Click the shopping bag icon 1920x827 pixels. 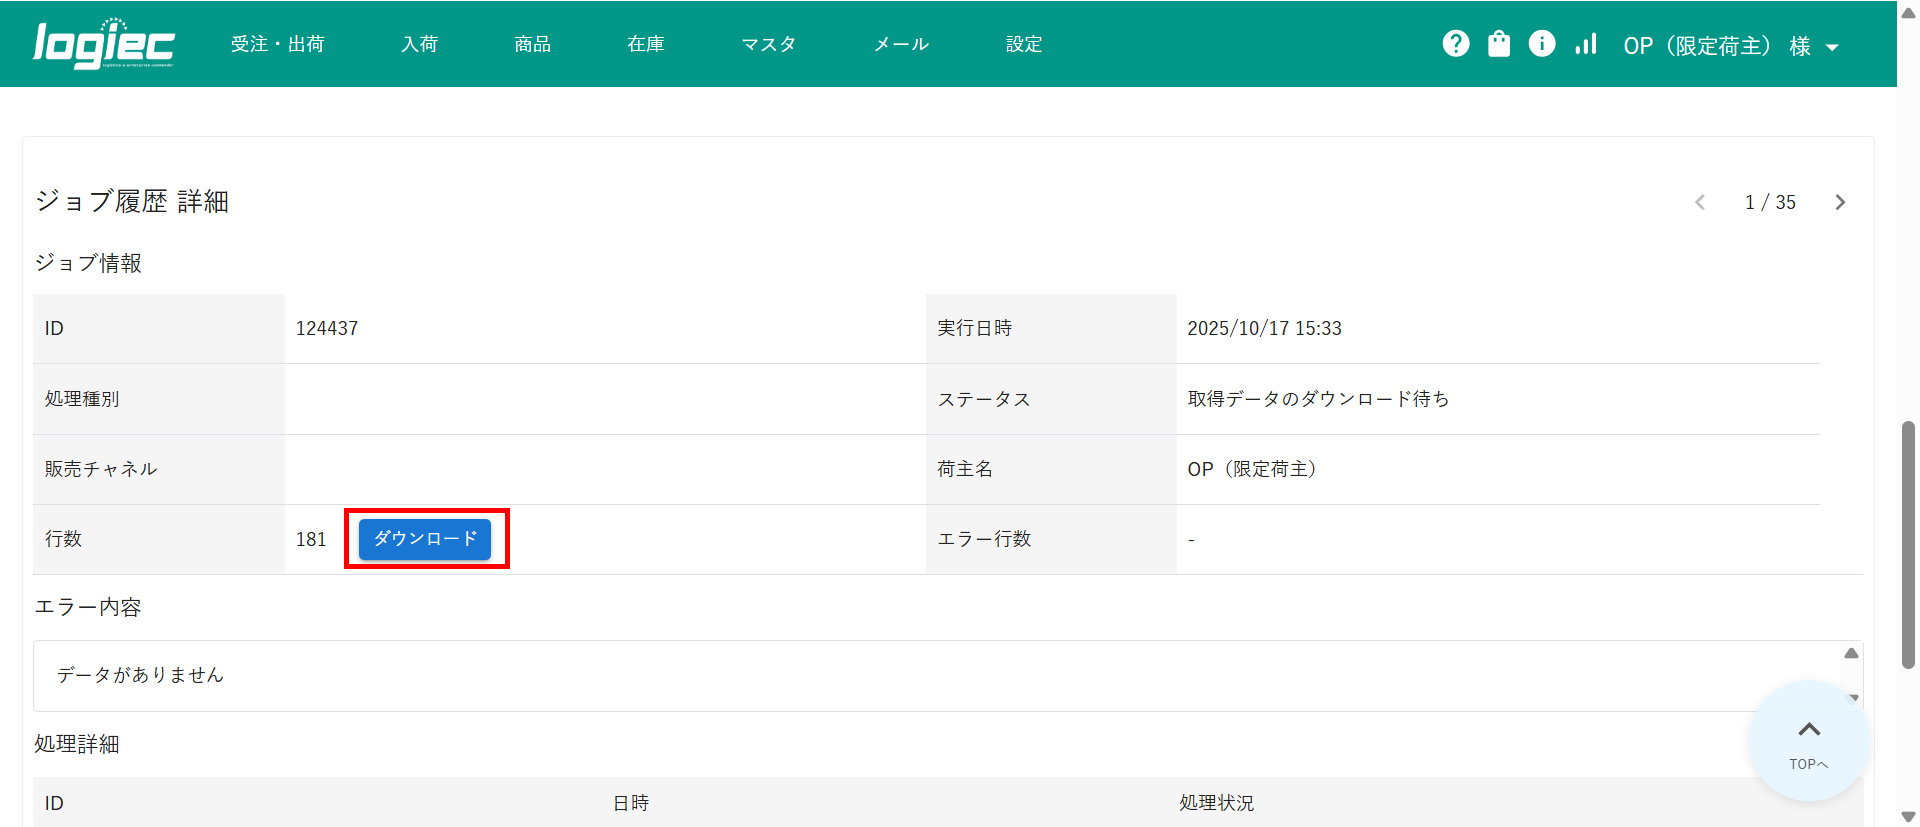click(1499, 44)
